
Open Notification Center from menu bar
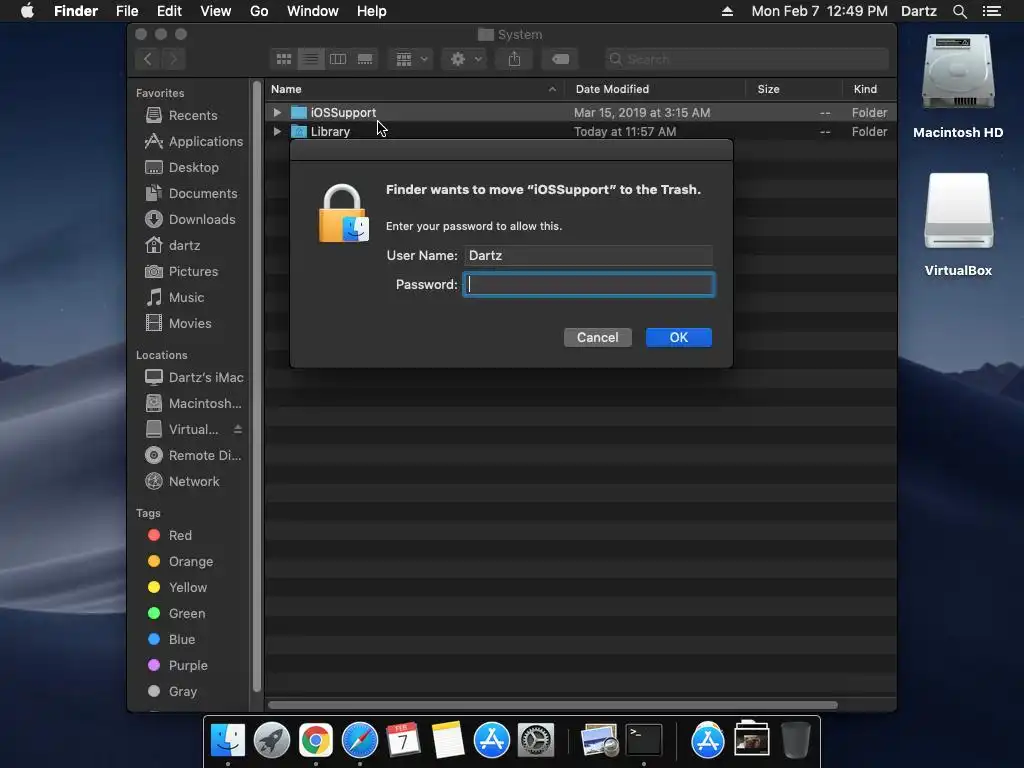(x=991, y=11)
